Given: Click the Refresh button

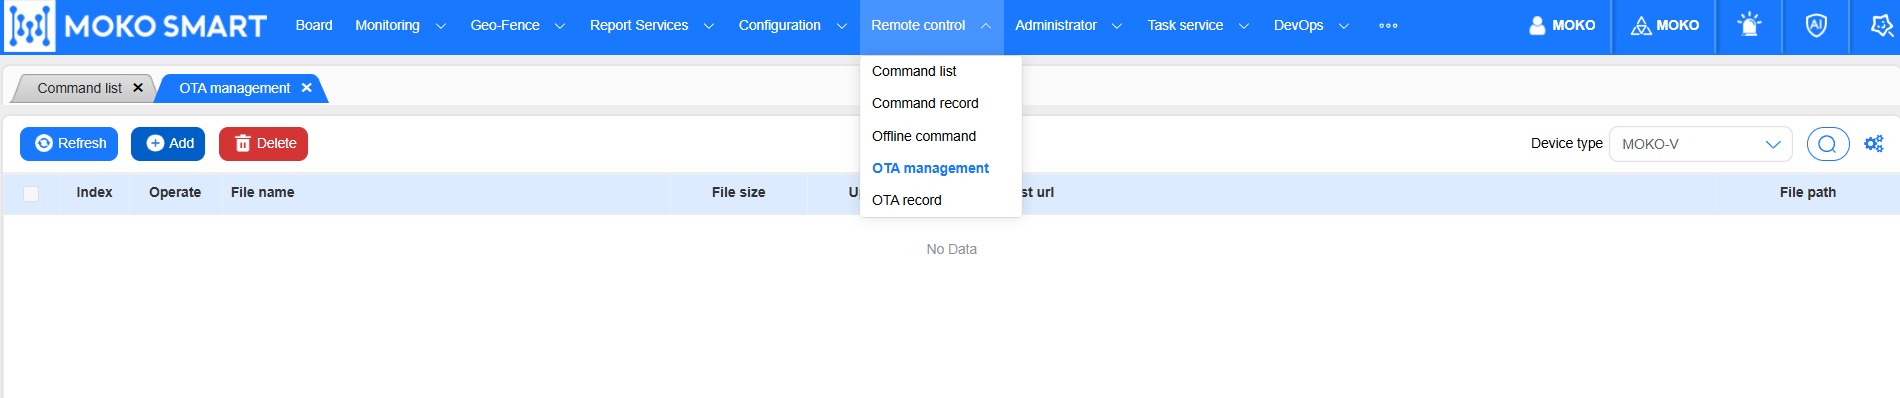Looking at the screenshot, I should pyautogui.click(x=69, y=144).
